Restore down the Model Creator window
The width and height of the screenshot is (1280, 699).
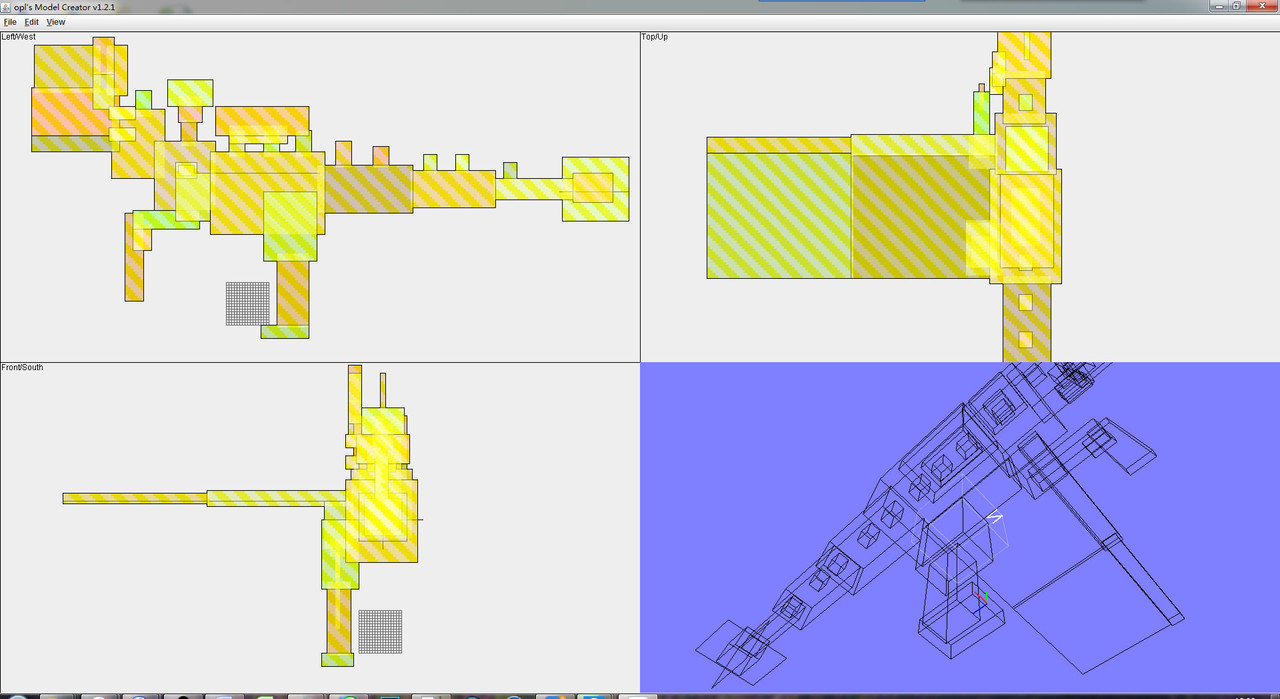tap(1237, 5)
